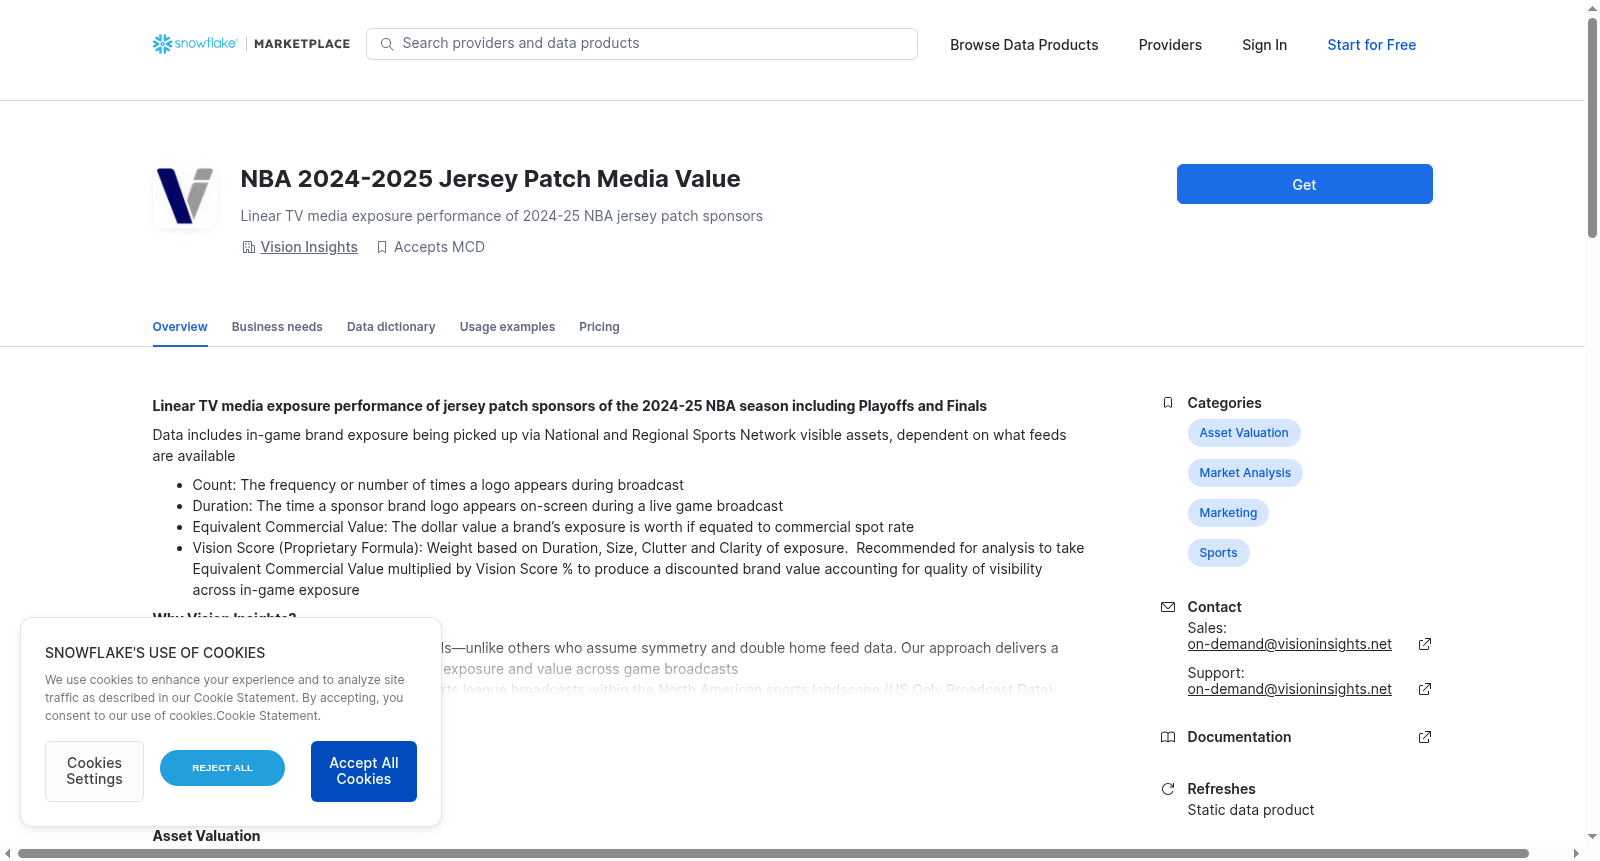The image size is (1600, 861).
Task: Click the Sales on-demand@visioninsights.net email
Action: click(1289, 644)
